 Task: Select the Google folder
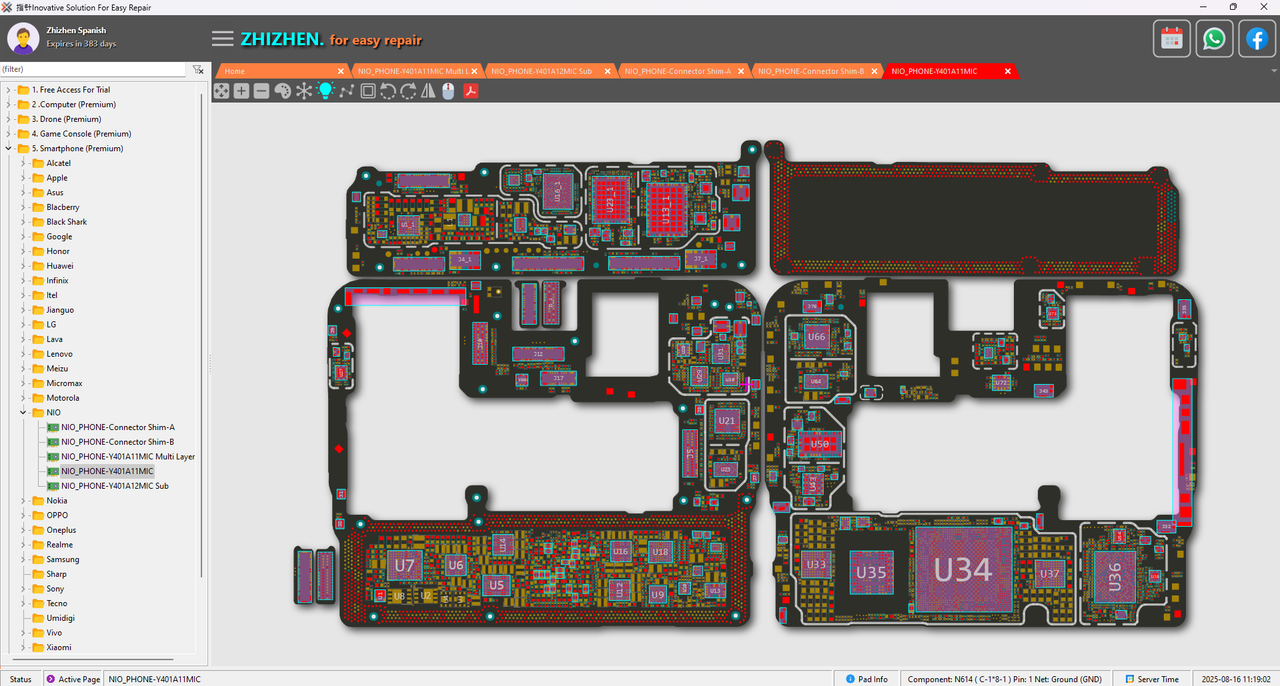pyautogui.click(x=59, y=237)
